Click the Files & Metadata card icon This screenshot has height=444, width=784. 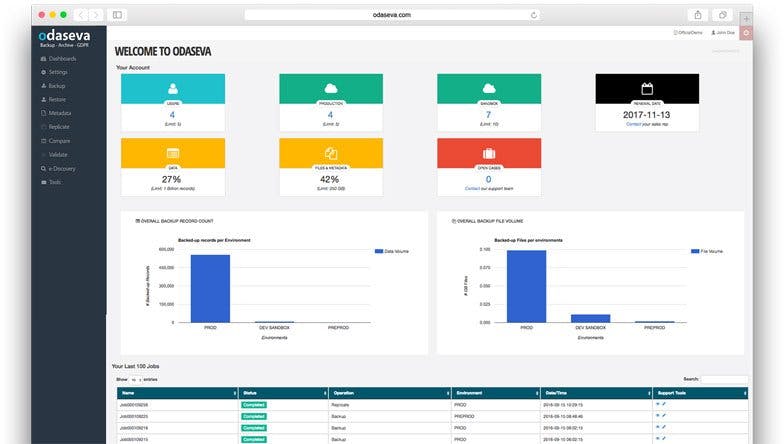coord(331,153)
